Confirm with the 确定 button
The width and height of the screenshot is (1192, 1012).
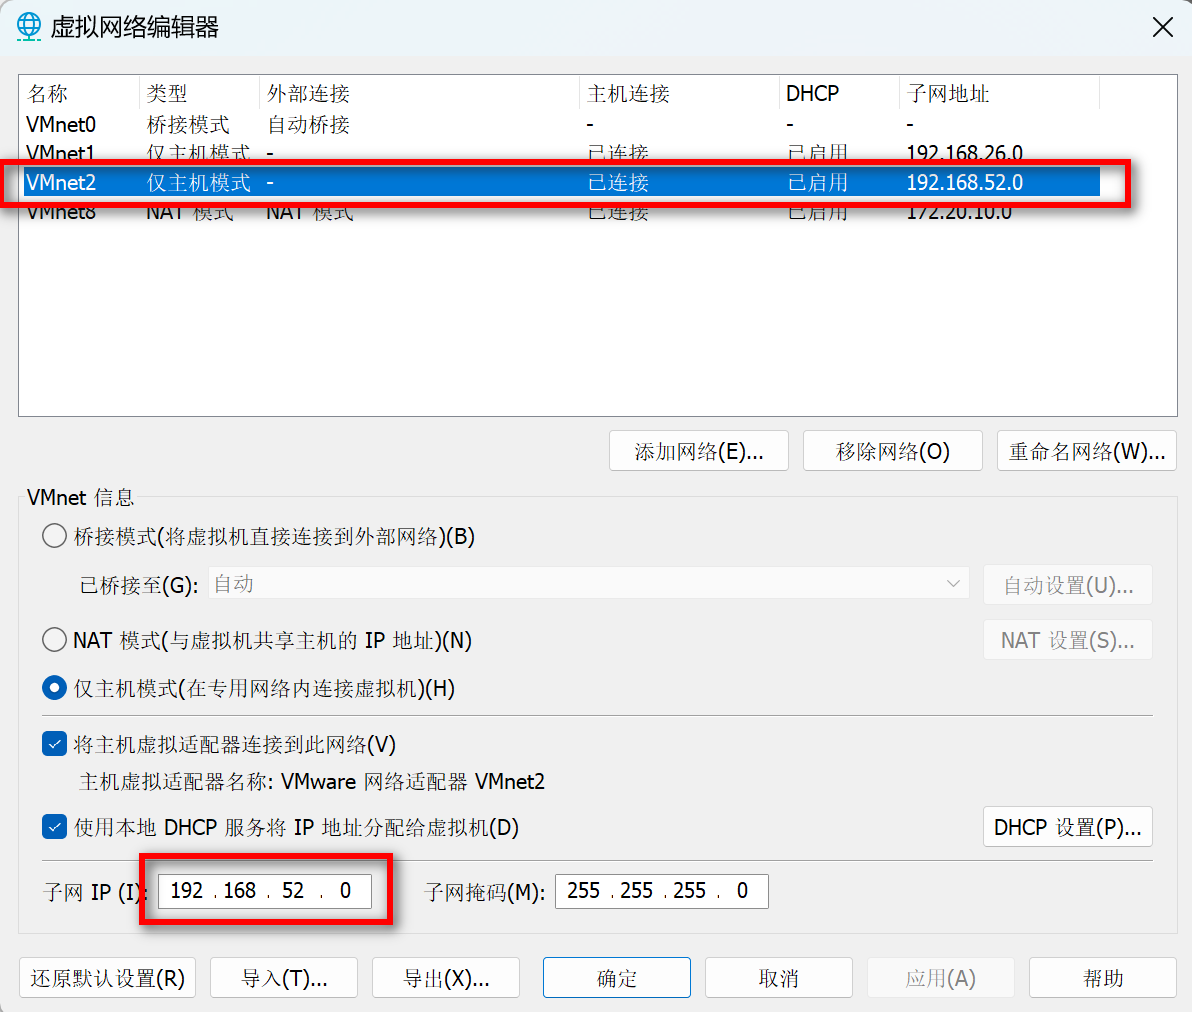(616, 978)
